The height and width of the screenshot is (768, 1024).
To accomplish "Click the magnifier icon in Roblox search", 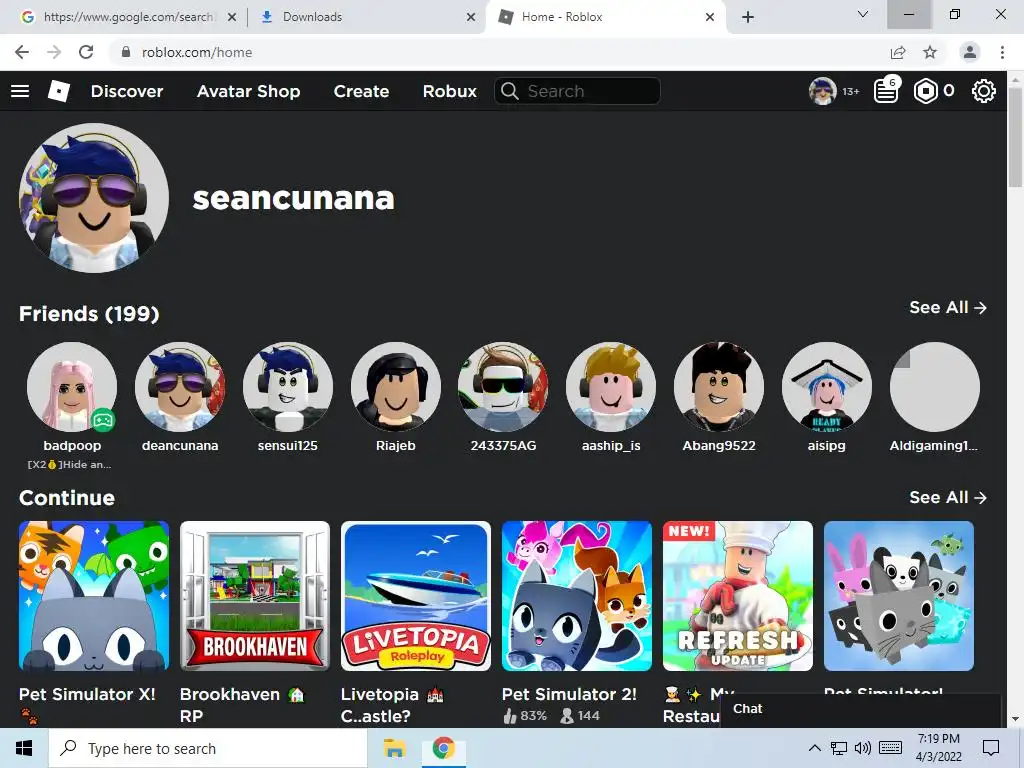I will click(509, 91).
